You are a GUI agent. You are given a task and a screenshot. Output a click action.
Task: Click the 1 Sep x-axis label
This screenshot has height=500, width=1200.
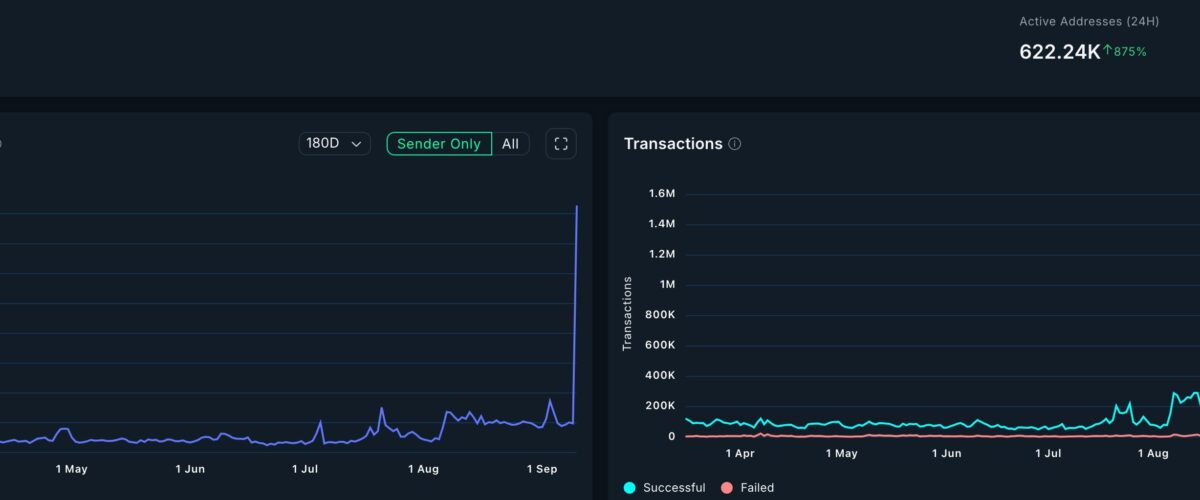point(541,468)
